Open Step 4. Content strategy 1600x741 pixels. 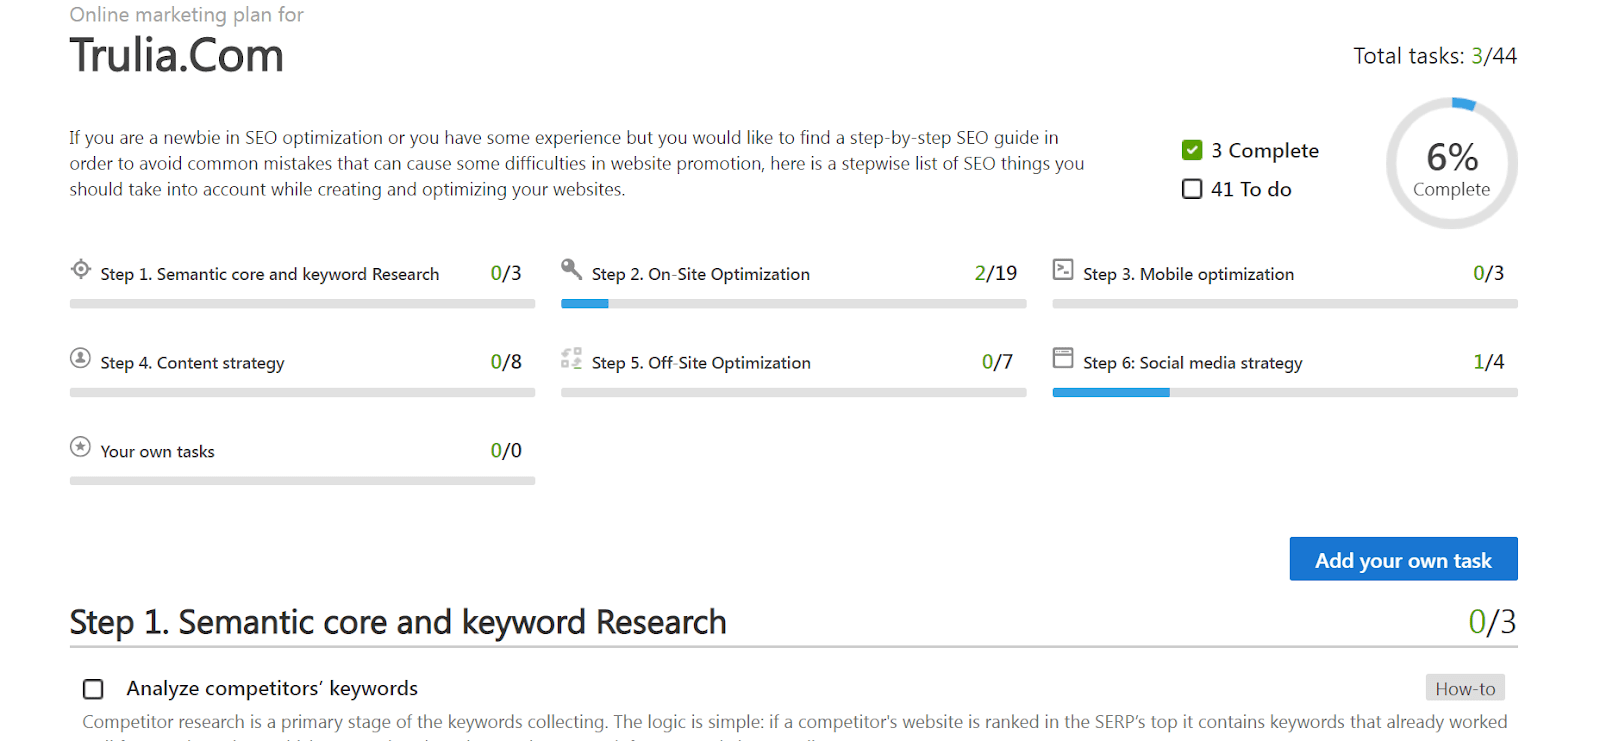(192, 363)
